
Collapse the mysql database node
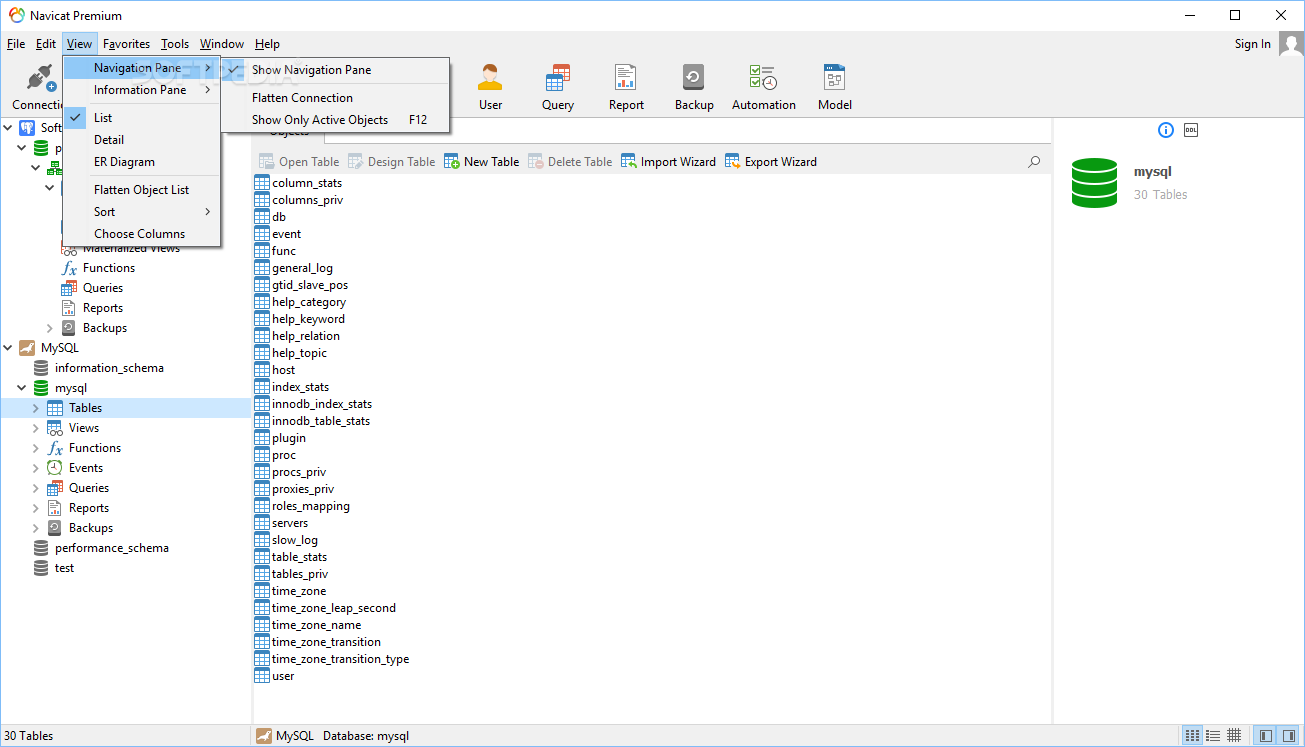23,388
